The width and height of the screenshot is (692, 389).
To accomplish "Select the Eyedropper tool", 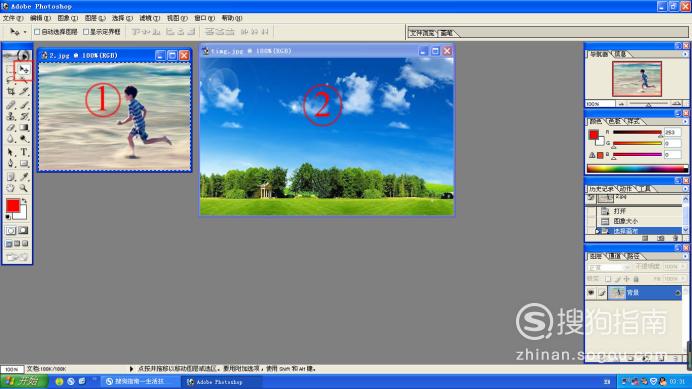I will pyautogui.click(x=23, y=177).
